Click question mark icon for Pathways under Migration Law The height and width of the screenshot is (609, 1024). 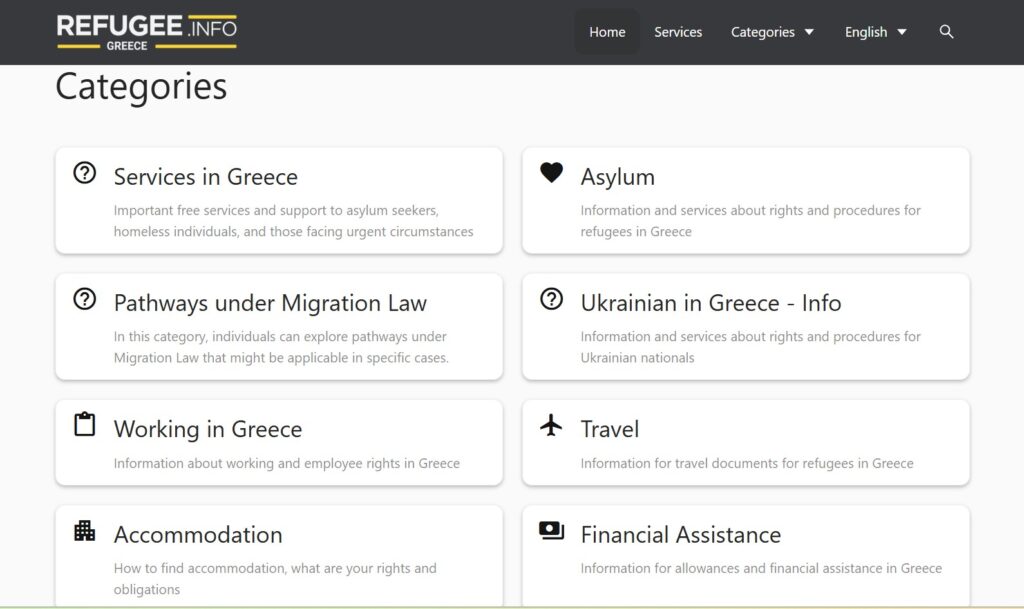coord(85,299)
